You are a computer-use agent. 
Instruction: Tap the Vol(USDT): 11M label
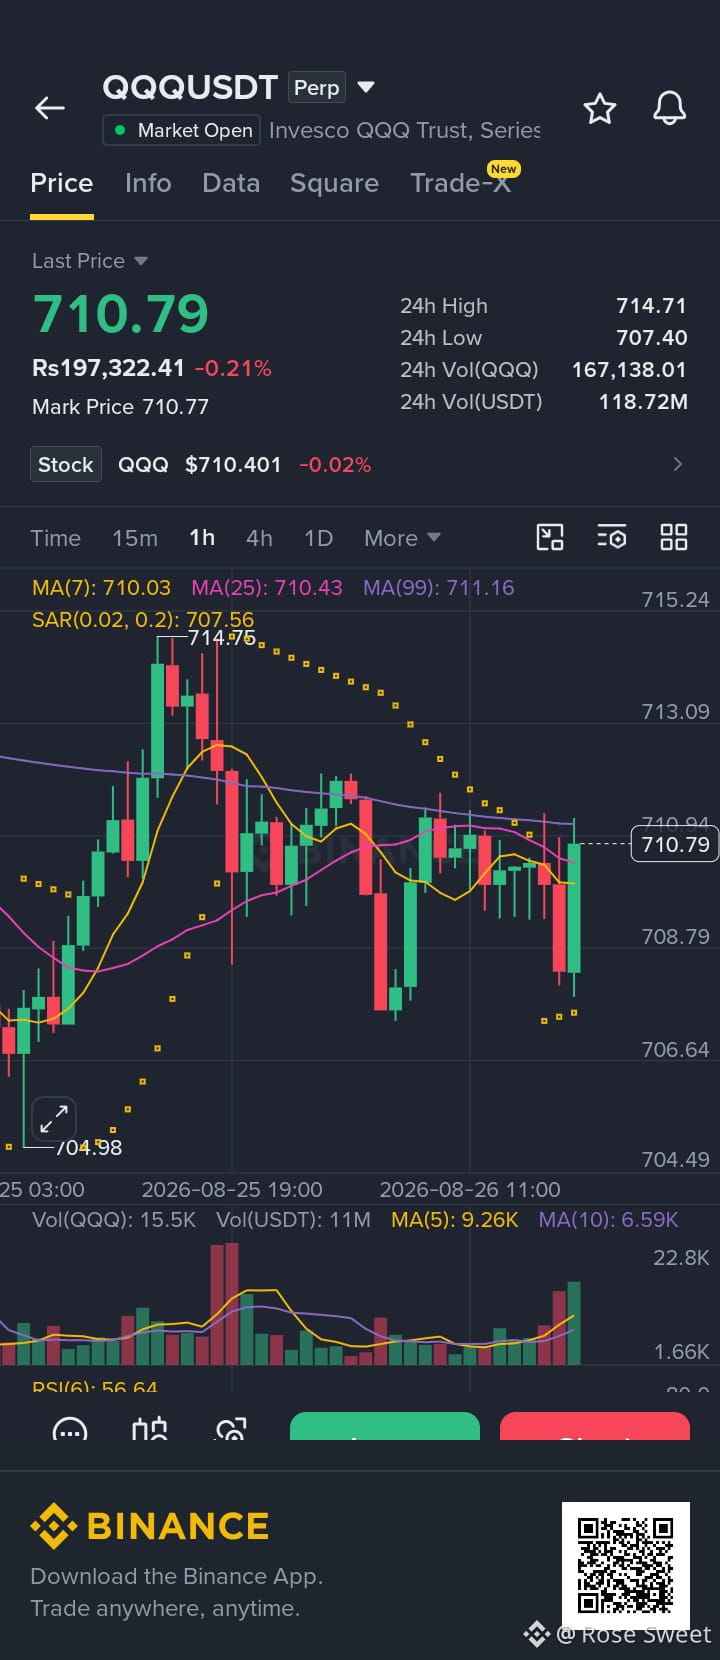click(293, 1220)
